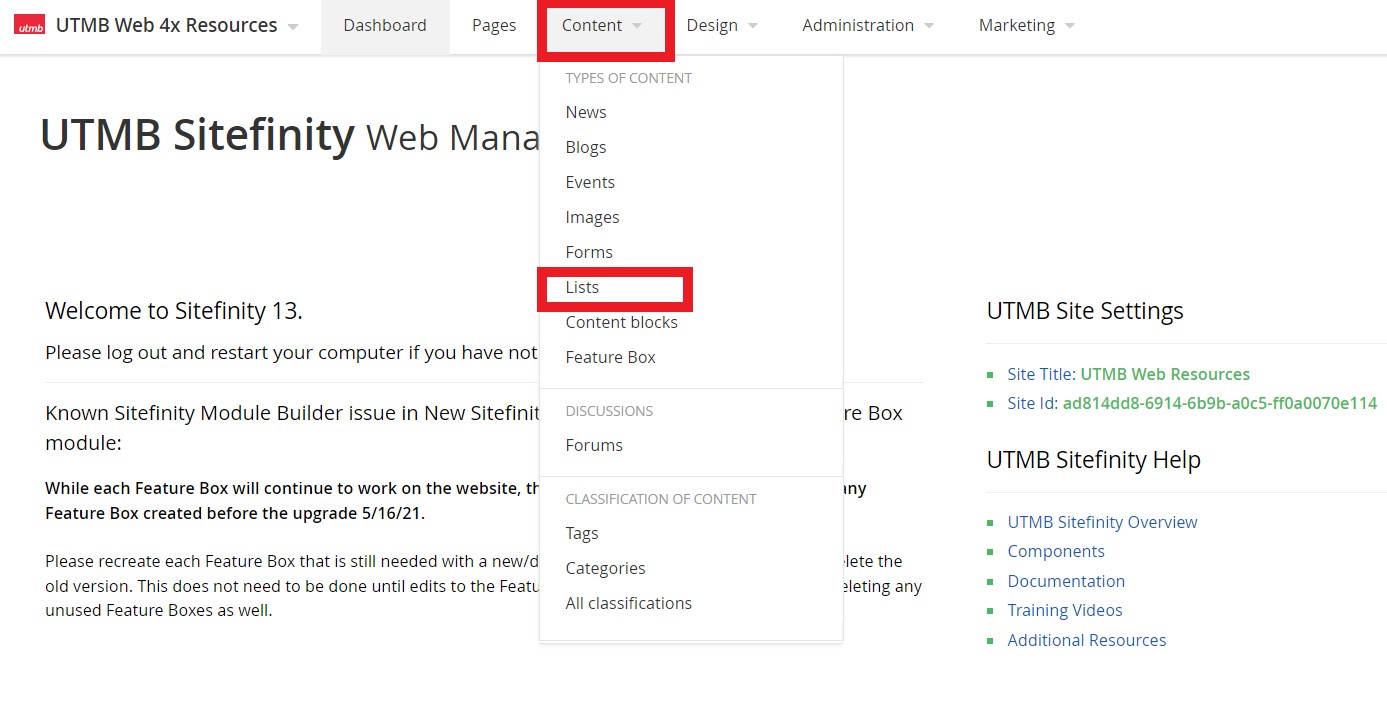Select Tags under Classification of Content
This screenshot has width=1387, height=723.
581,533
